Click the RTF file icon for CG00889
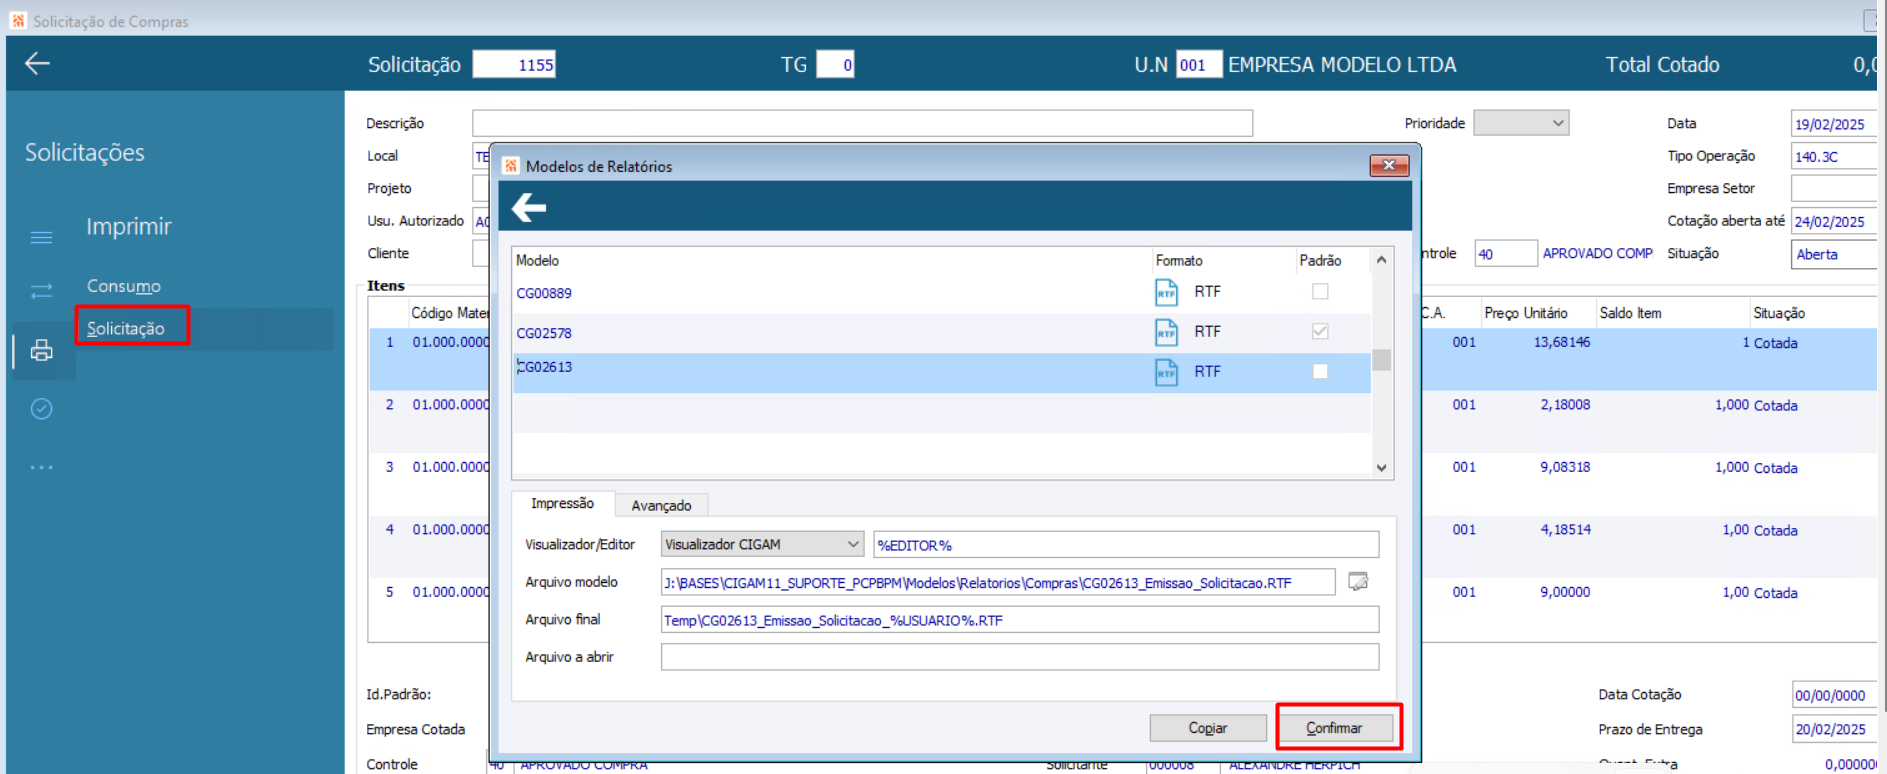This screenshot has width=1887, height=774. (x=1166, y=292)
